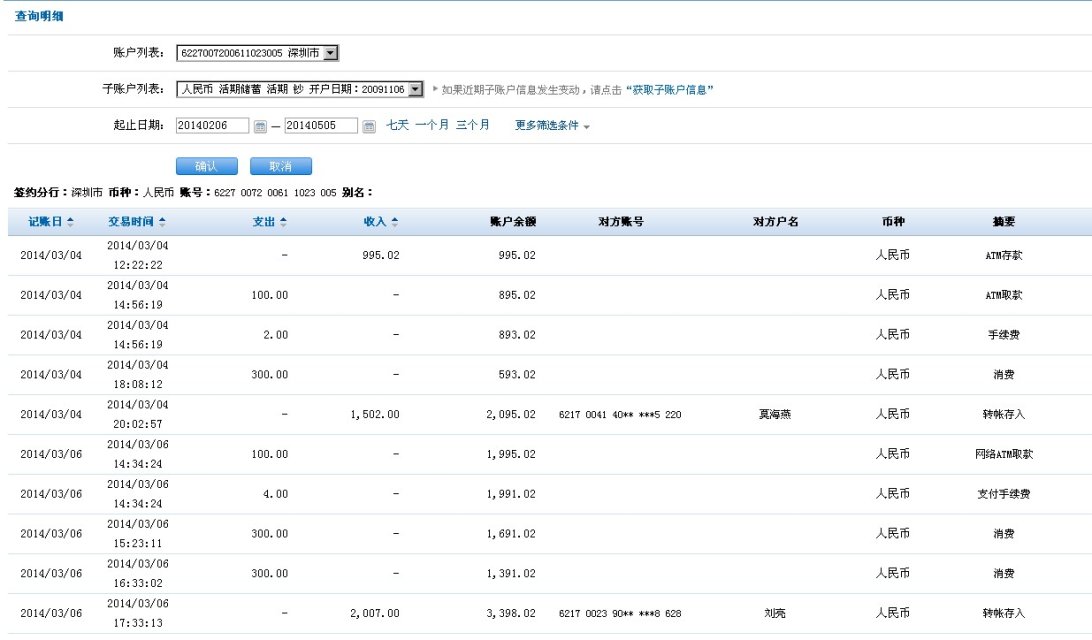Click the sort arrows beside 记账日
Viewport: 1092px width, 640px height.
click(x=77, y=222)
